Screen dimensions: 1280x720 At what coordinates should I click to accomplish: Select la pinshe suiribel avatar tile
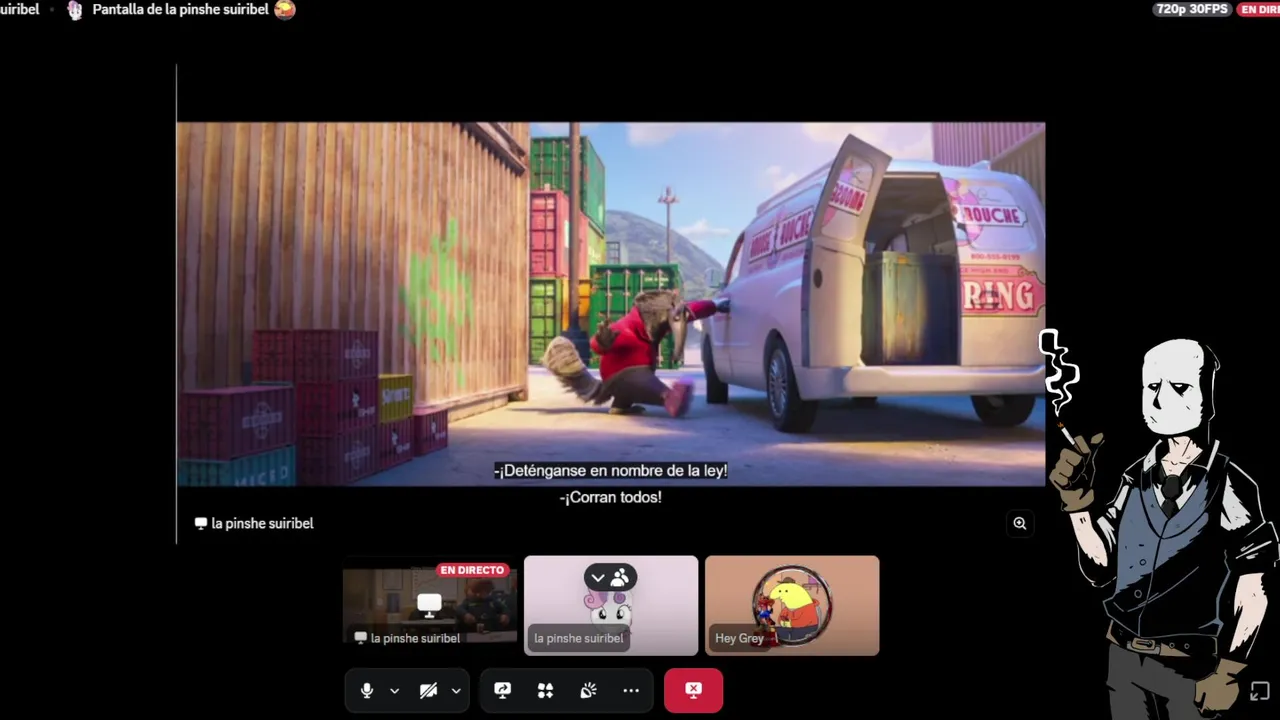coord(611,606)
